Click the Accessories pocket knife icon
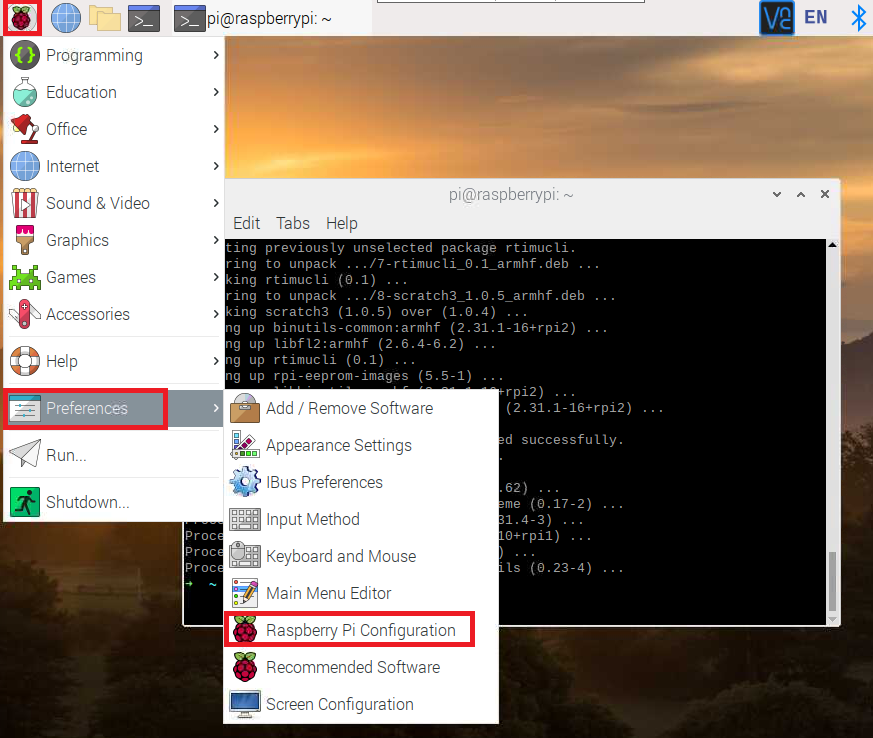 [x=25, y=314]
